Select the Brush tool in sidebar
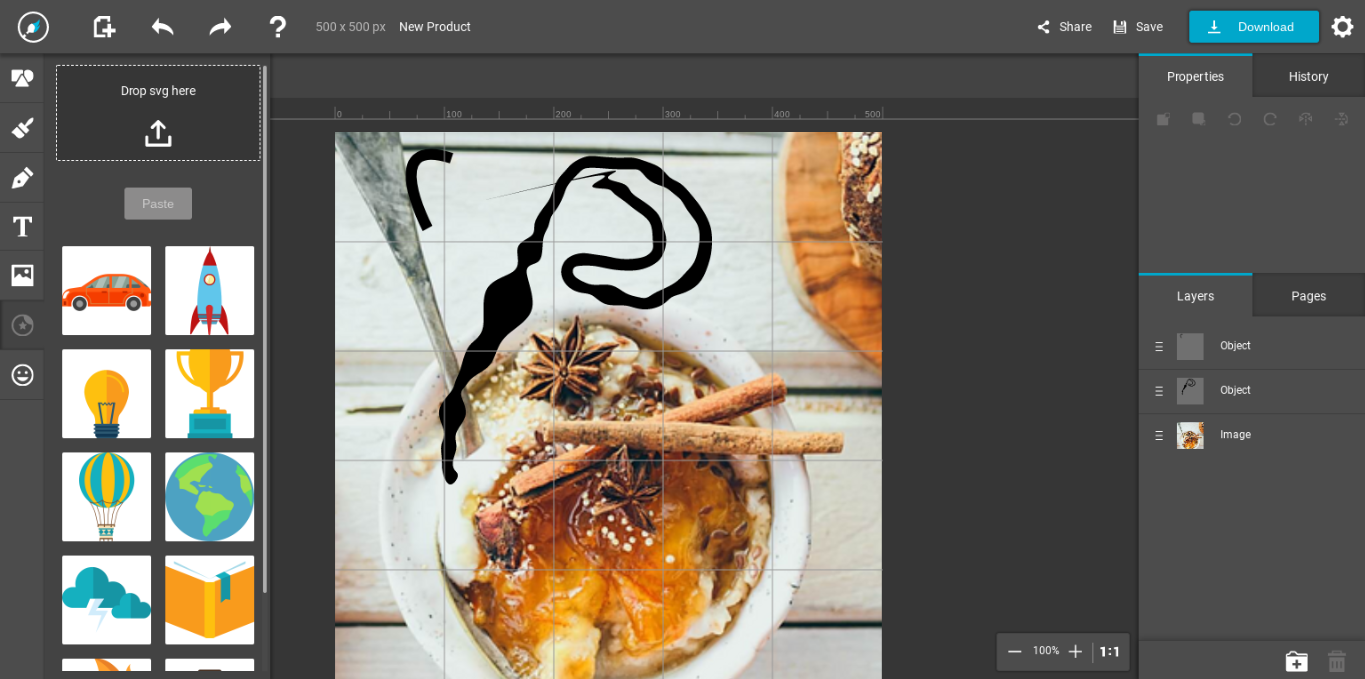Screen dimensions: 1365x679 (22, 128)
